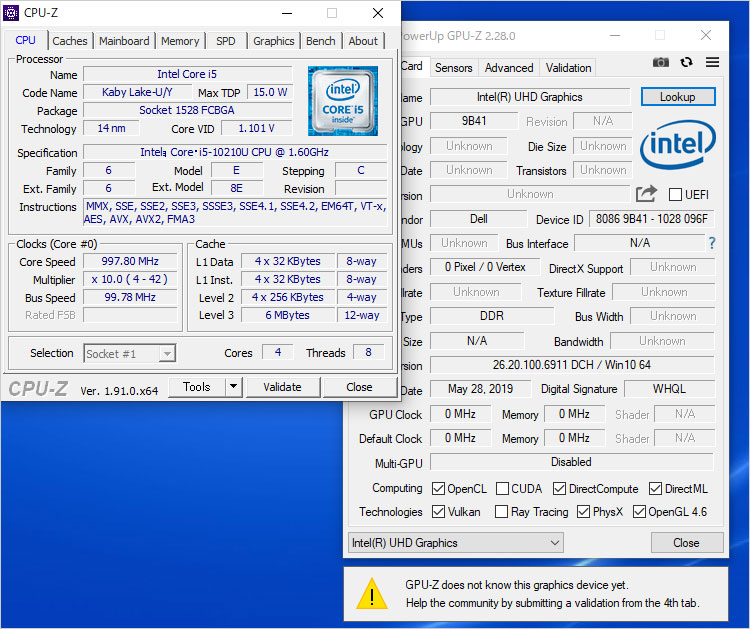
Task: Click the Specification field i5-10210U
Action: click(234, 152)
